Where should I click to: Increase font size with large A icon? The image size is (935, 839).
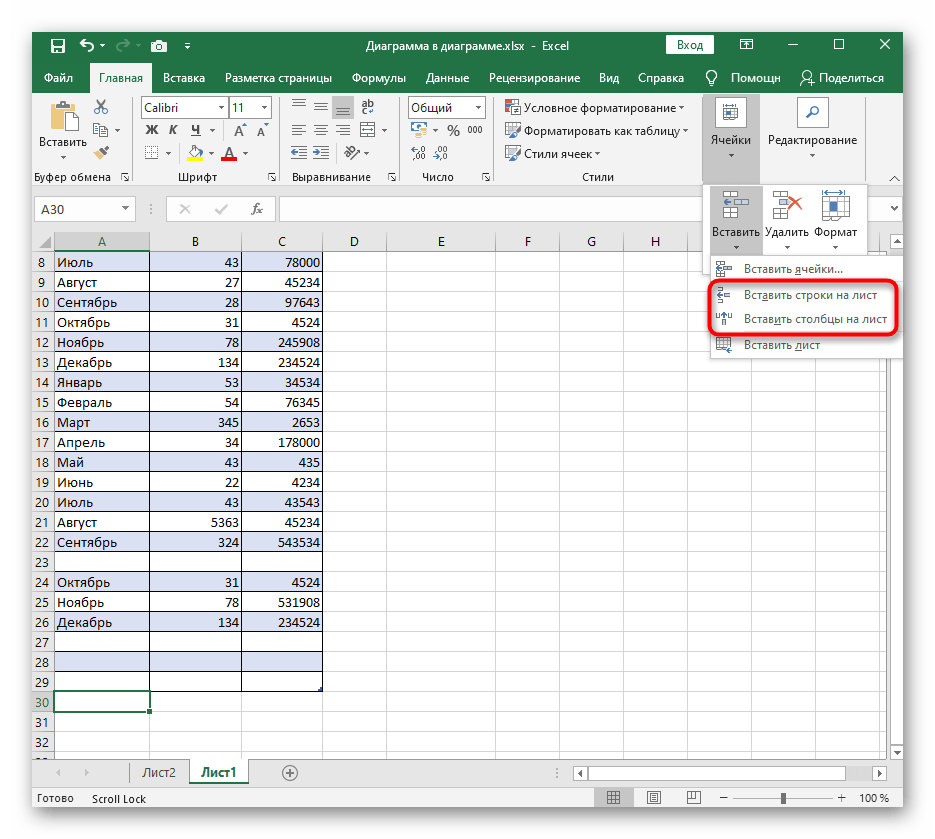(240, 131)
